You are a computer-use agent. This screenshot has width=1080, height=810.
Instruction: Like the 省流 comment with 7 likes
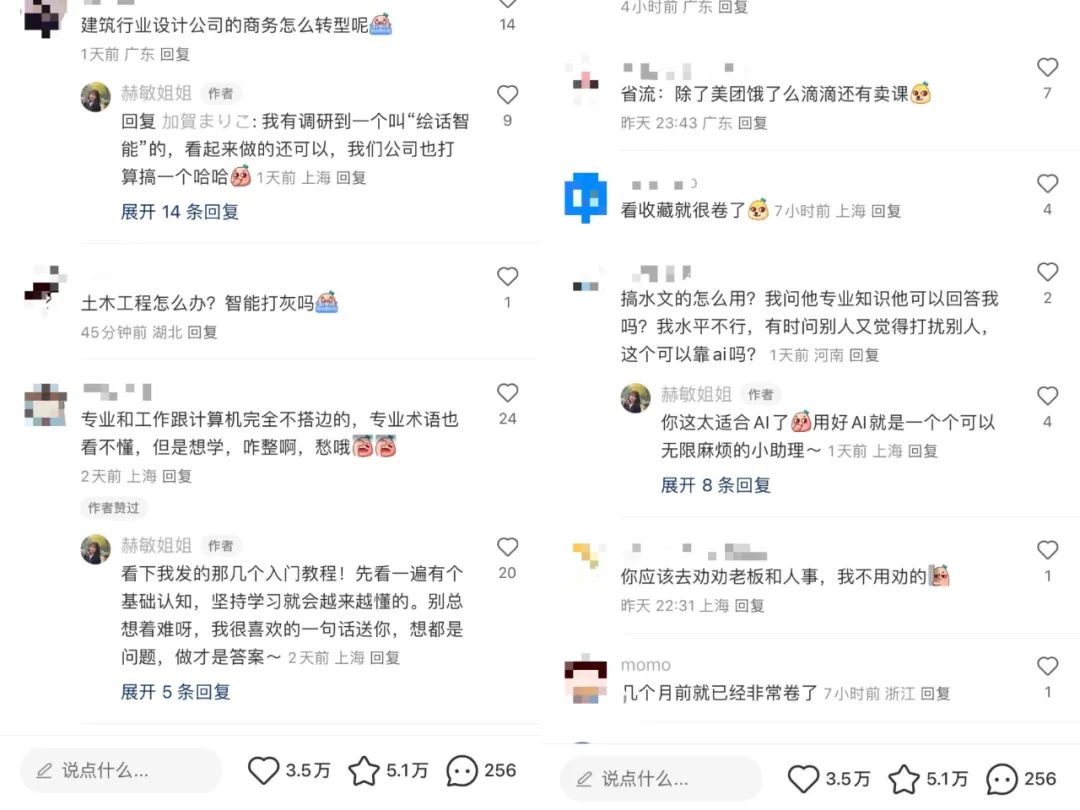pos(1048,67)
